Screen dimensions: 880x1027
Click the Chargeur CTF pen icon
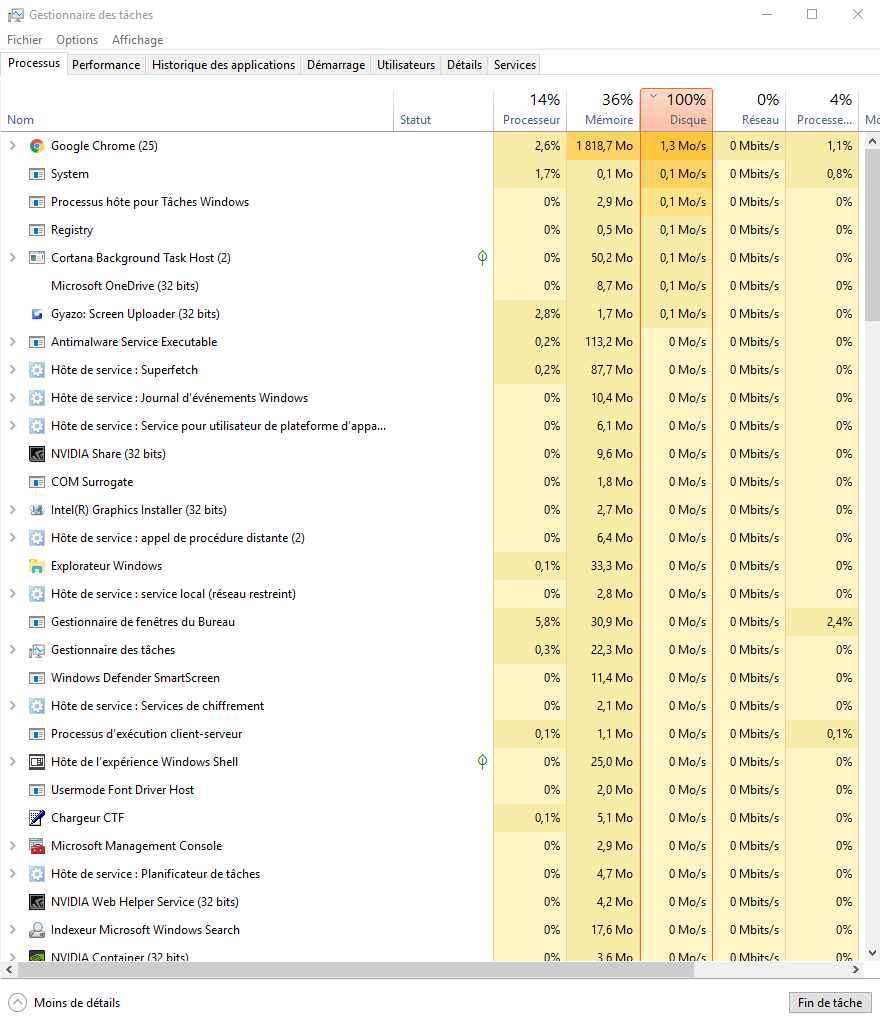coord(37,818)
